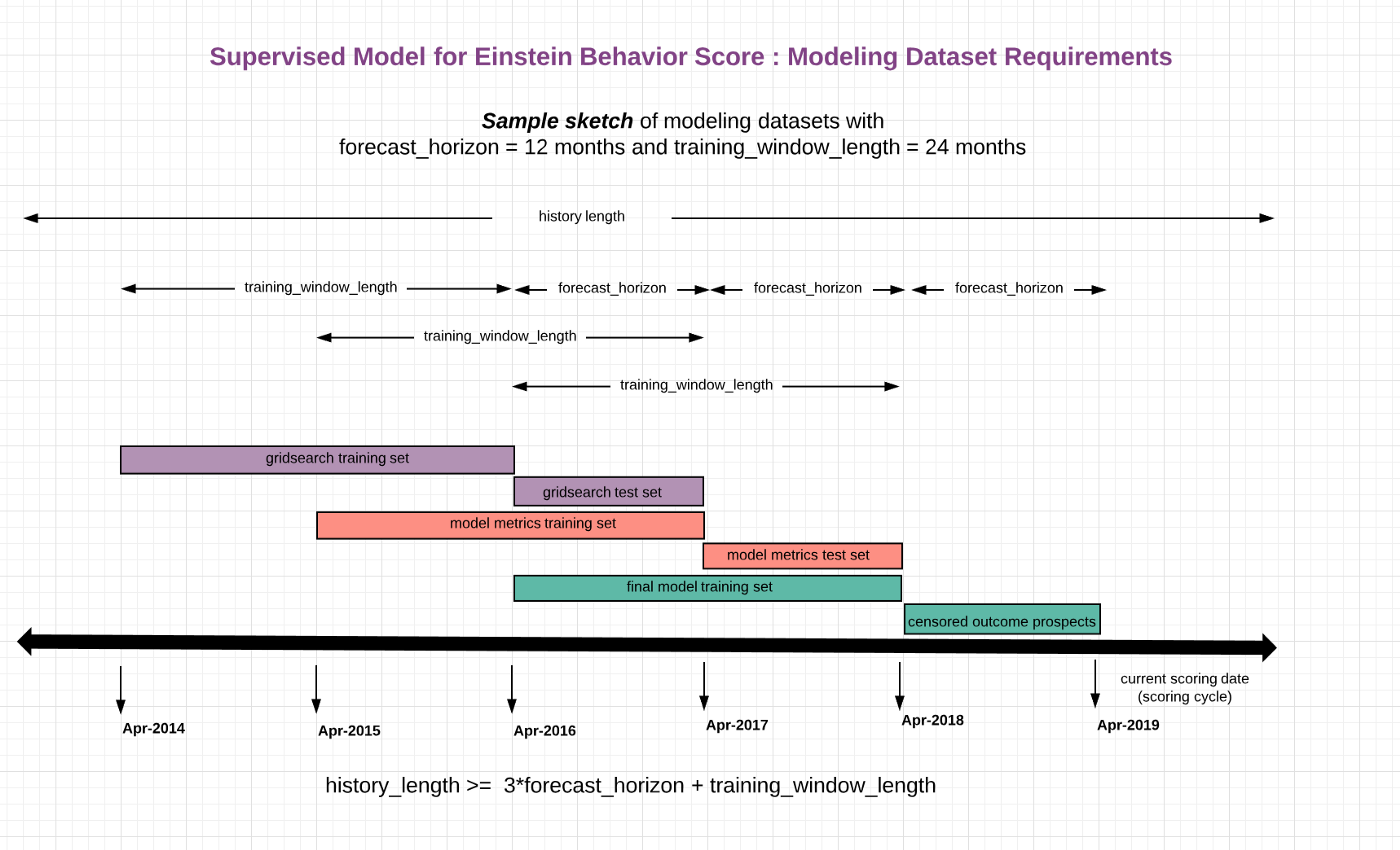This screenshot has width=1400, height=850.
Task: Click the "Sample sketch of modeling datasets with" line
Action: (x=683, y=121)
